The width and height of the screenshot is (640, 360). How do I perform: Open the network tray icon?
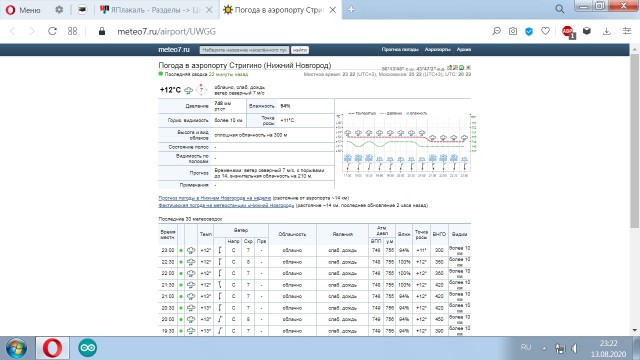(x=560, y=348)
